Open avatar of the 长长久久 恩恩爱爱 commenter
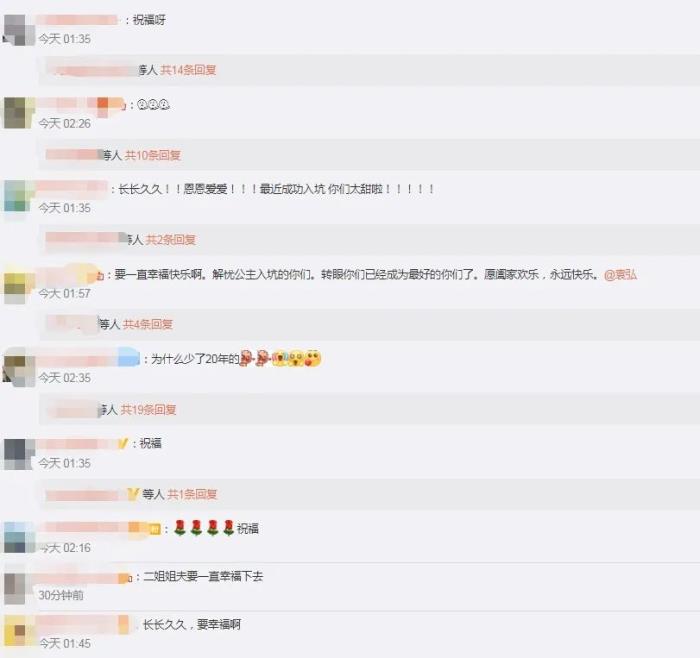This screenshot has width=700, height=658. [x=19, y=196]
